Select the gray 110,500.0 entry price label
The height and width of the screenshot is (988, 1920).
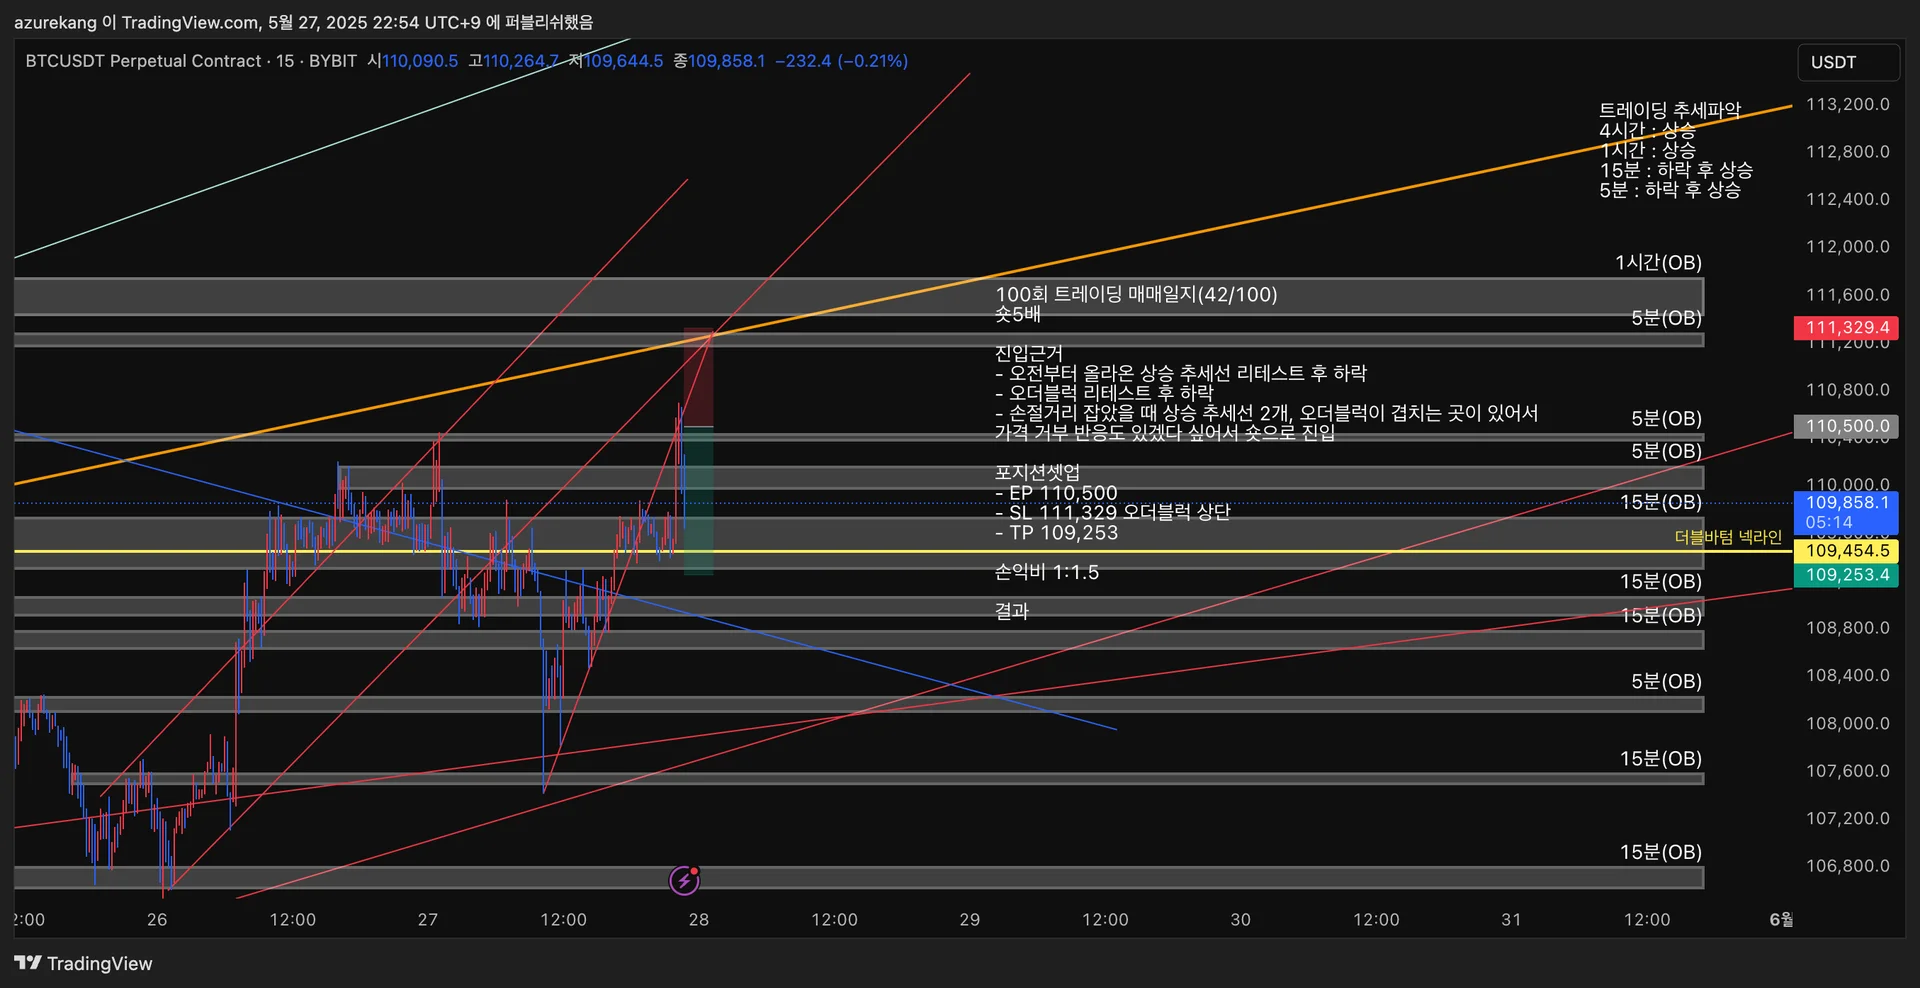tap(1846, 426)
